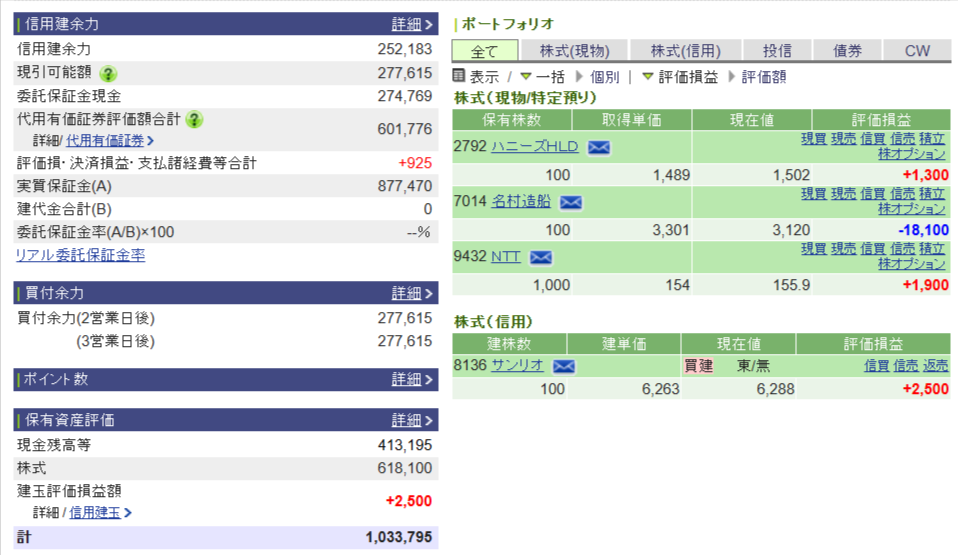Open the help icon beside 現引可能額
Image resolution: width=958 pixels, height=555 pixels.
coord(108,74)
